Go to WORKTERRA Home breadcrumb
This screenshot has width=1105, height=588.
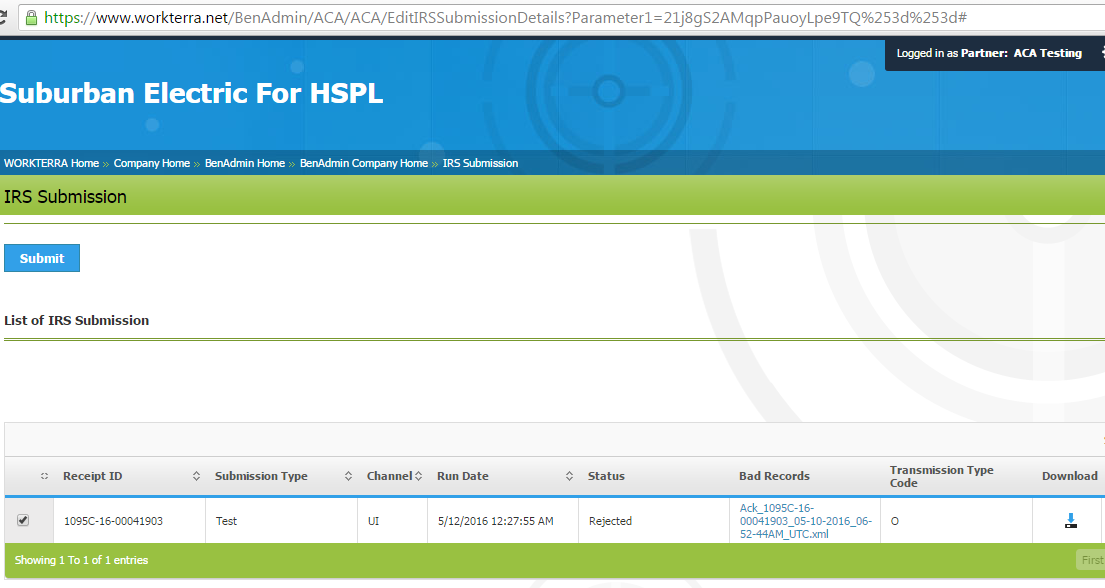pyautogui.click(x=51, y=163)
